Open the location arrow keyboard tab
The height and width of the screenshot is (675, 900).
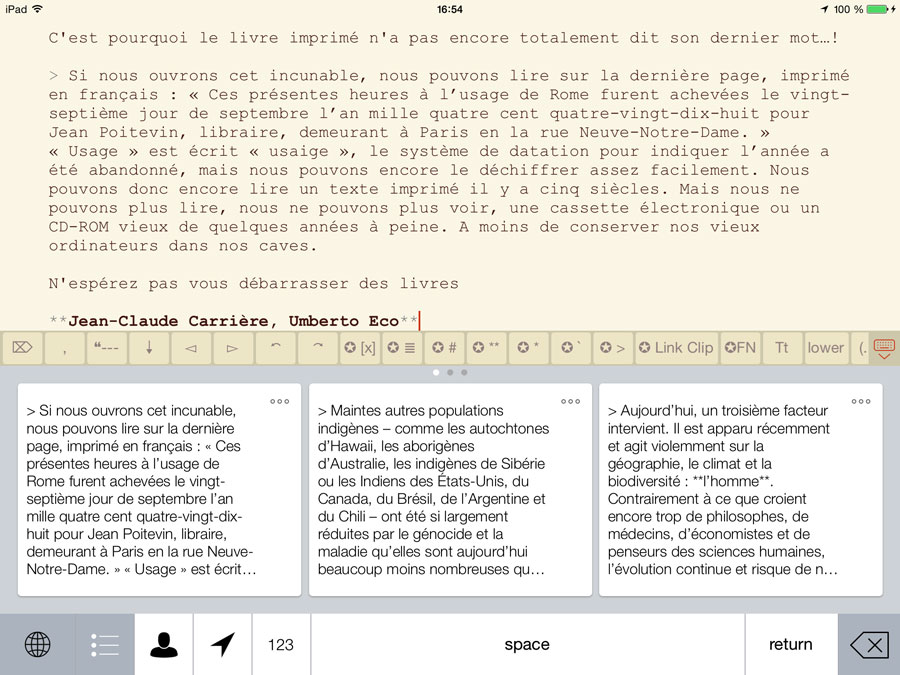223,645
